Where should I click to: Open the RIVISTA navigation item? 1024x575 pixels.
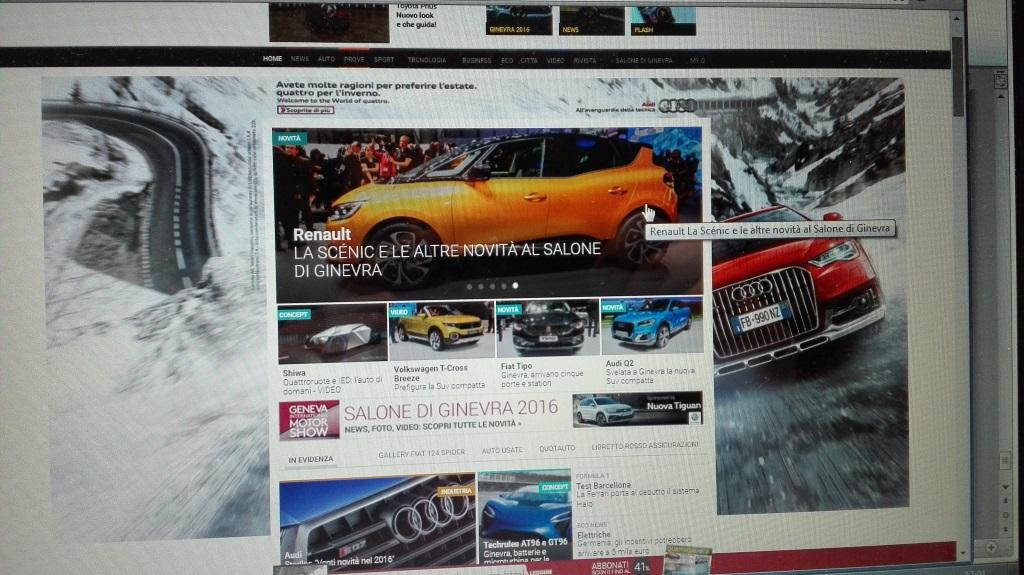[x=585, y=60]
